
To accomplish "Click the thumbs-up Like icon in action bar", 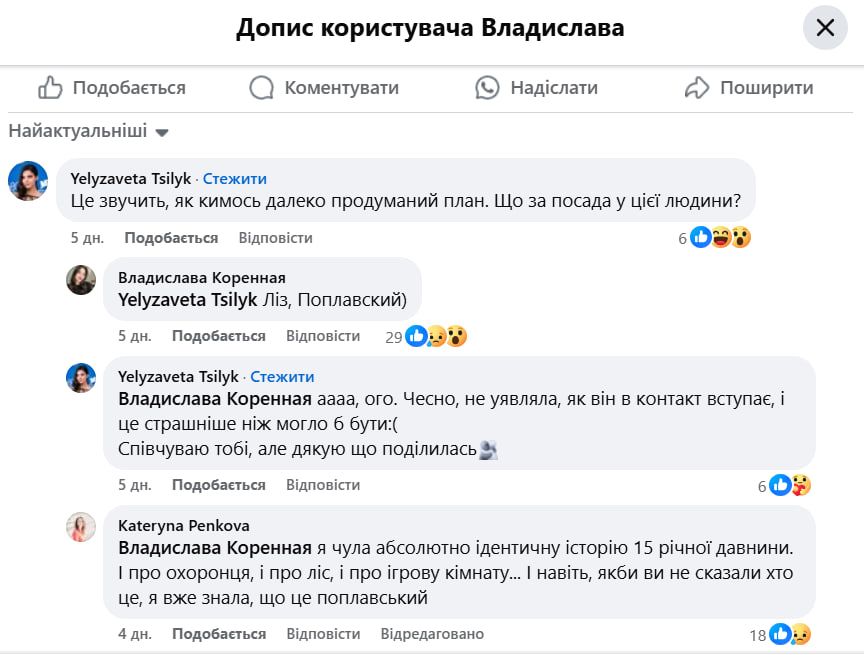I will [x=51, y=88].
